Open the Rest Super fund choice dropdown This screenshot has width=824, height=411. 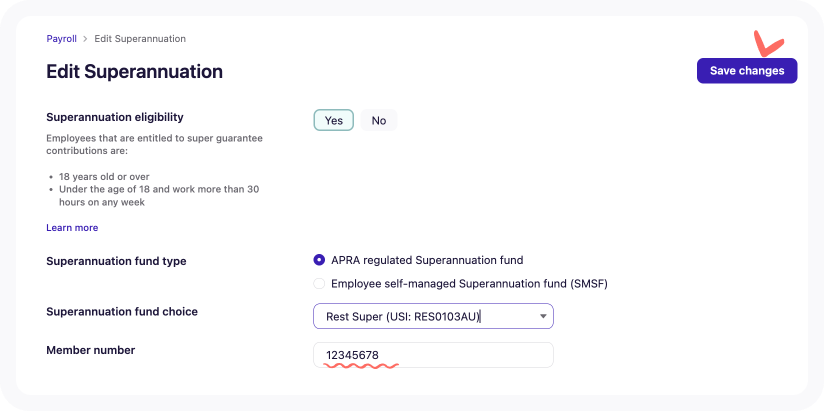point(433,316)
